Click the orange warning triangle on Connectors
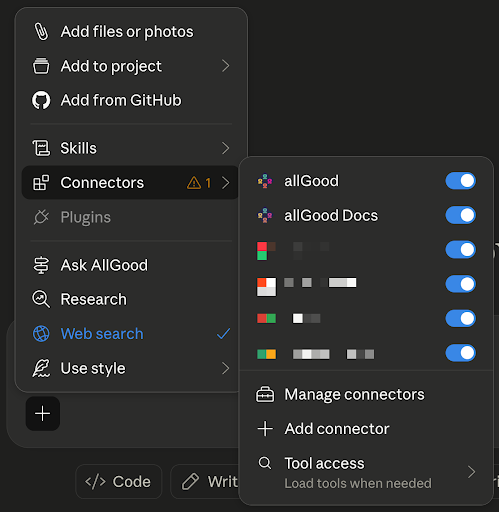The height and width of the screenshot is (512, 499). click(x=194, y=183)
